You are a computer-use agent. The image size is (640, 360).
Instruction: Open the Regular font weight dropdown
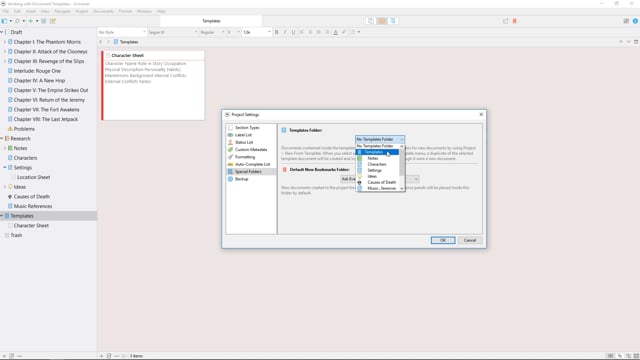click(212, 32)
